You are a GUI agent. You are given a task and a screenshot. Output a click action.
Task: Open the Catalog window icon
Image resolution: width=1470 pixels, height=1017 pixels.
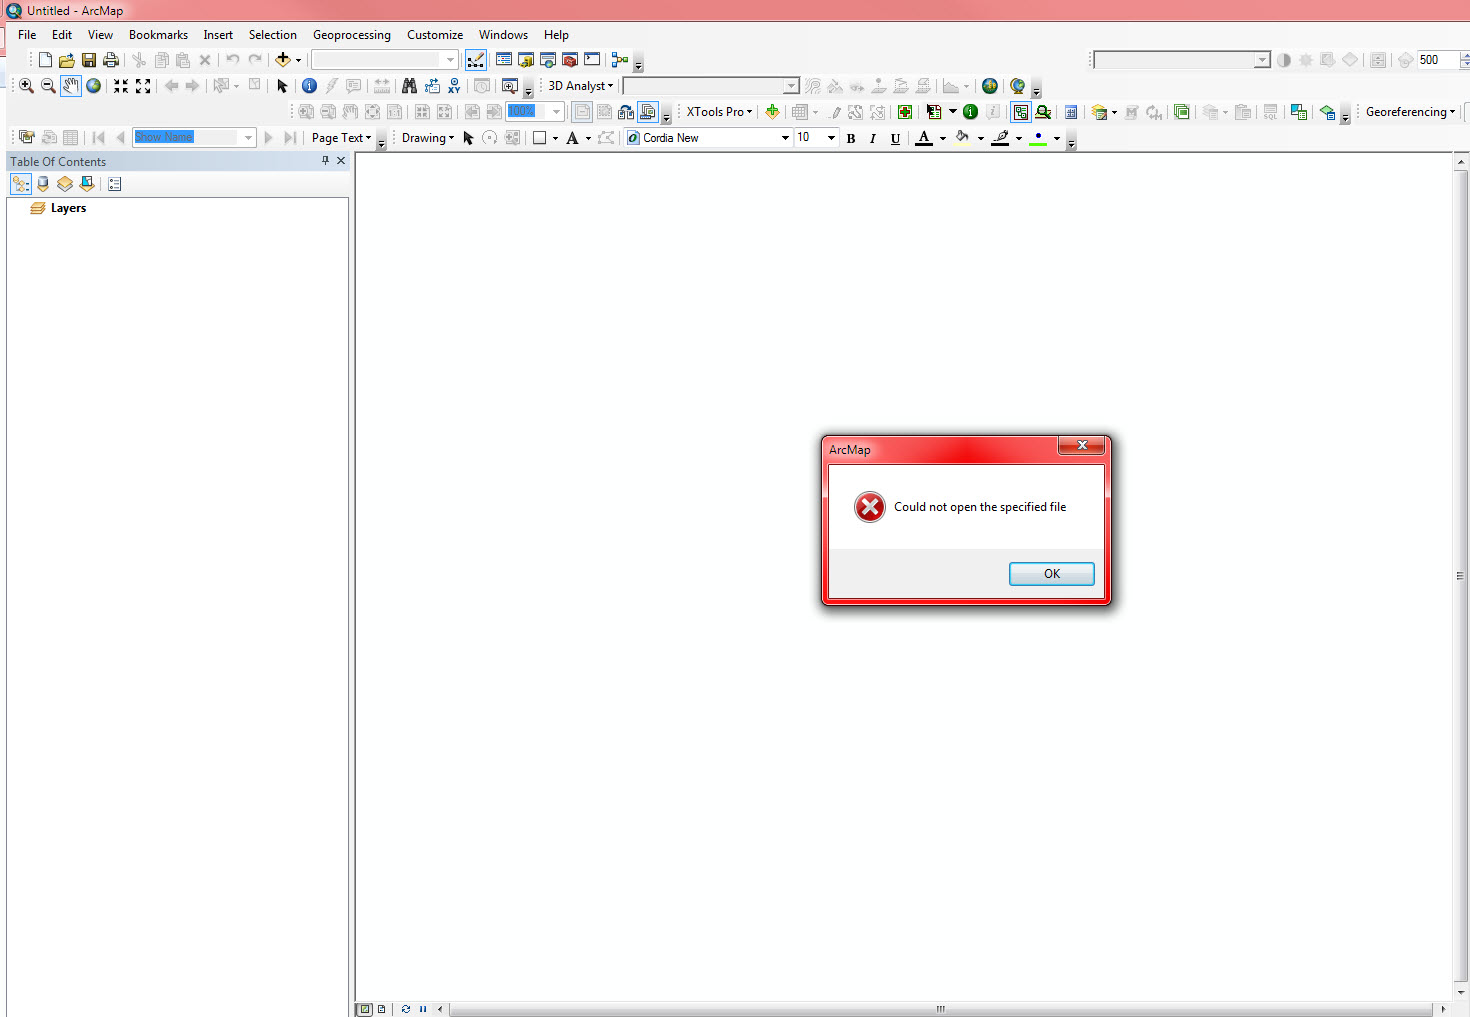(526, 60)
